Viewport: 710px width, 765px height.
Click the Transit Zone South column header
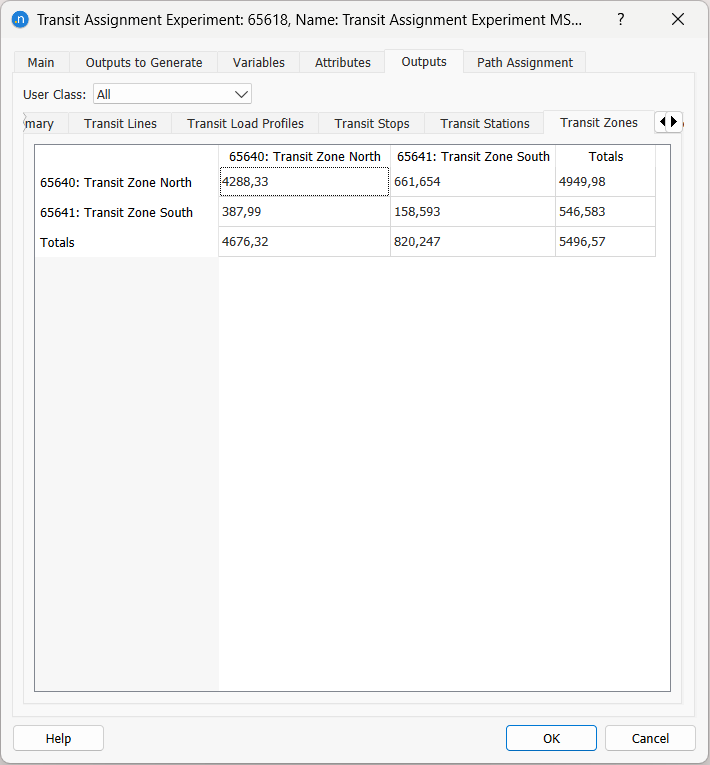click(x=473, y=156)
